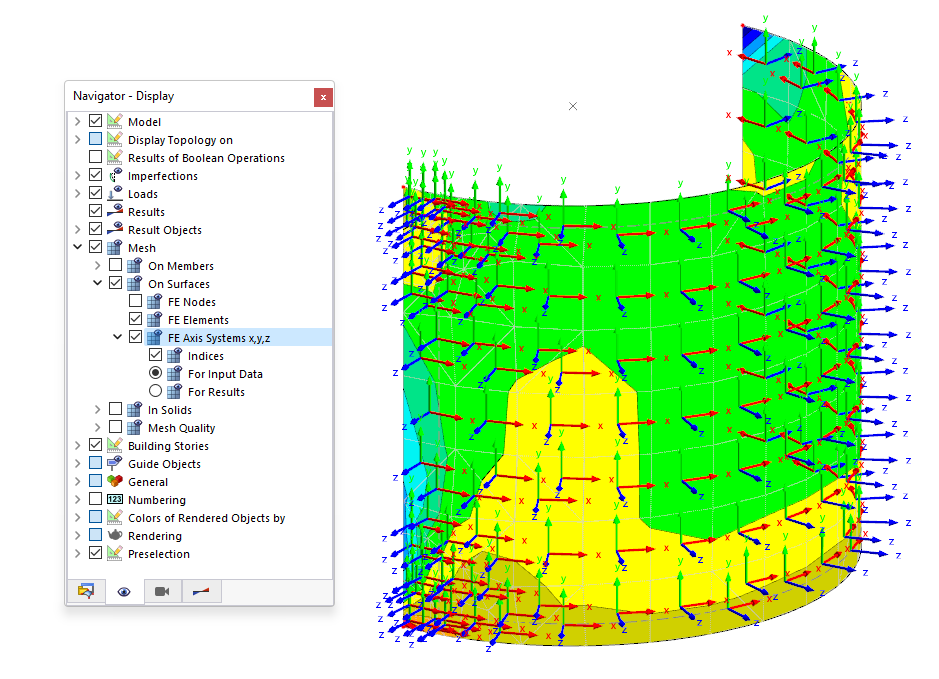Collapse the Mesh tree branch
The image size is (939, 679).
click(78, 247)
